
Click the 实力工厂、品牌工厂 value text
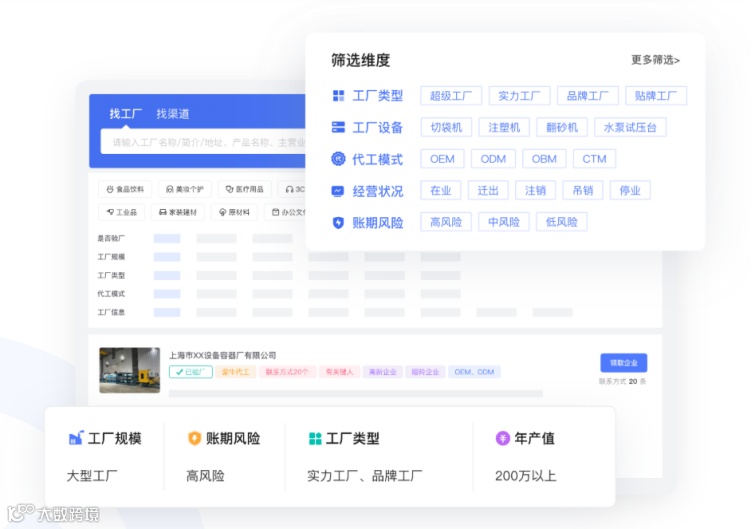364,476
